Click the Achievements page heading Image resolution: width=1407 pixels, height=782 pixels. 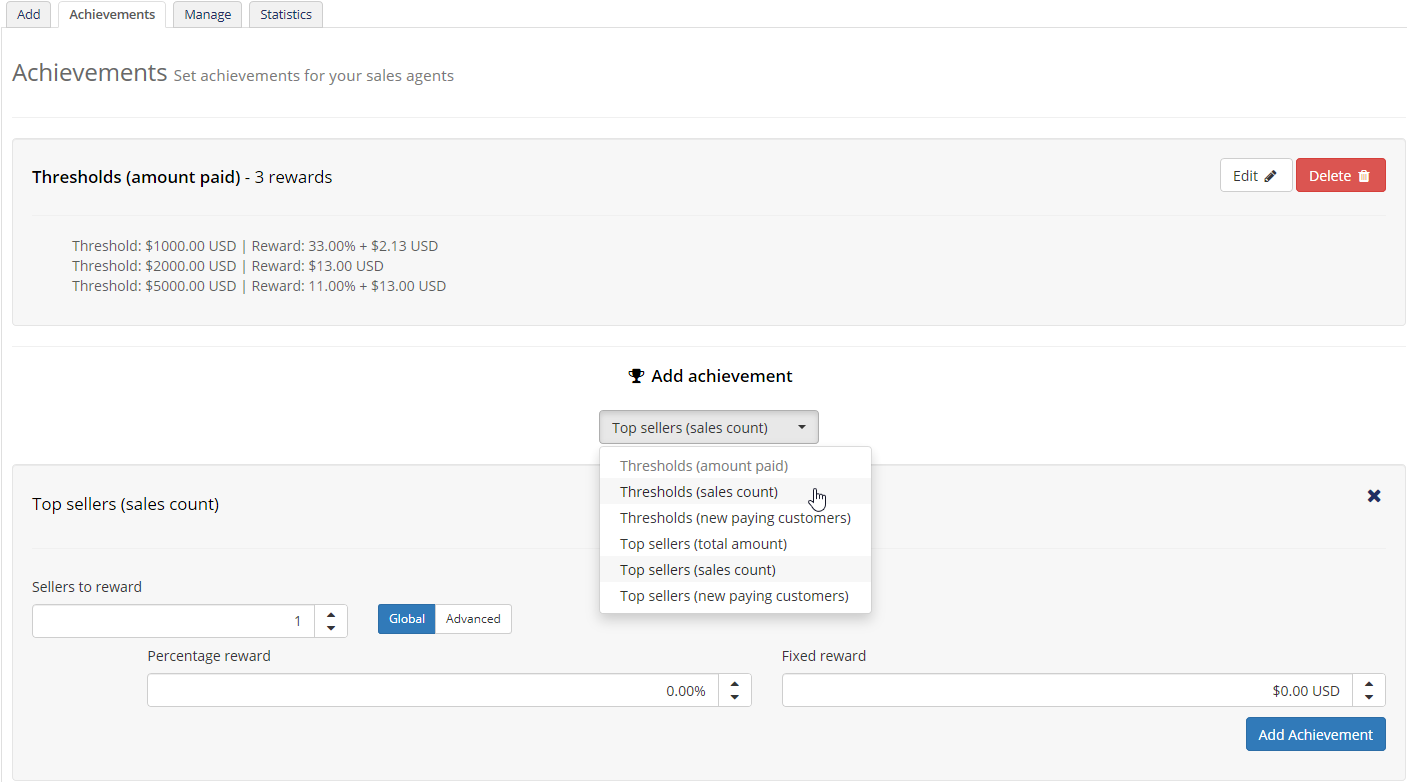click(89, 73)
